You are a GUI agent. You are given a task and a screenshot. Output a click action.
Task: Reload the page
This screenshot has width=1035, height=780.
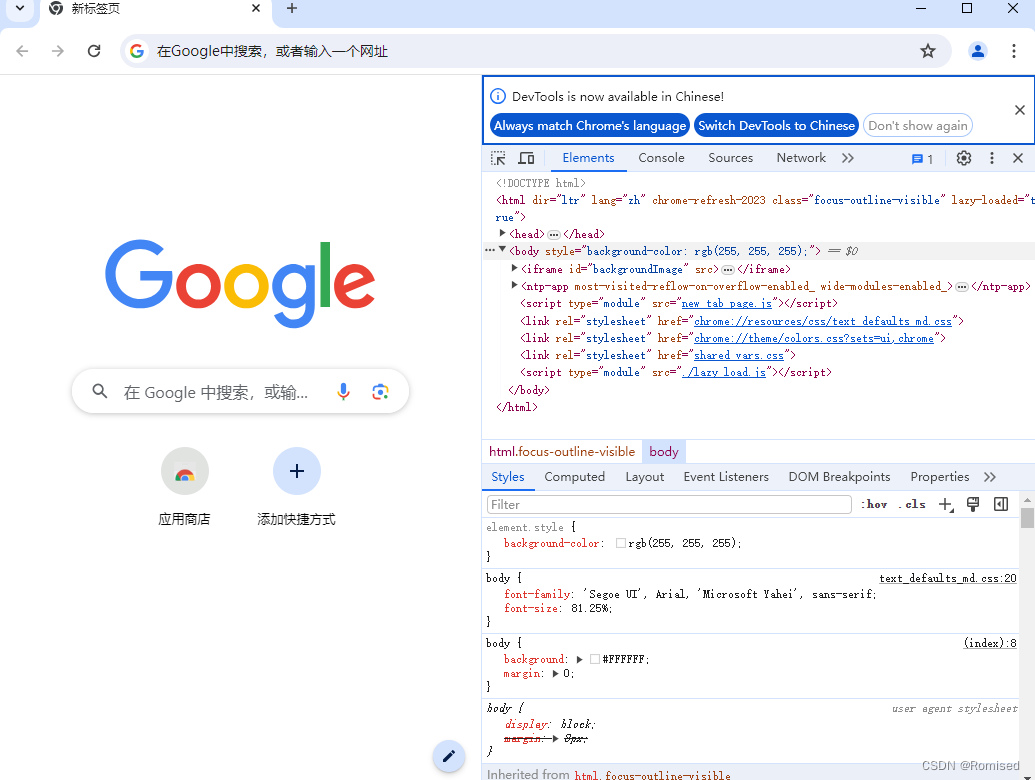click(x=94, y=51)
